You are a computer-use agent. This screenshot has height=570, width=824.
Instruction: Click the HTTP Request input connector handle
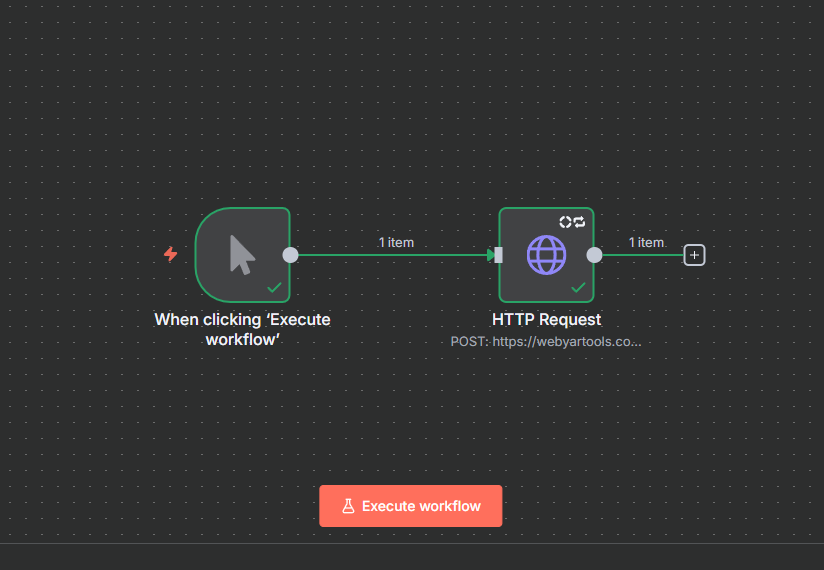pos(499,255)
